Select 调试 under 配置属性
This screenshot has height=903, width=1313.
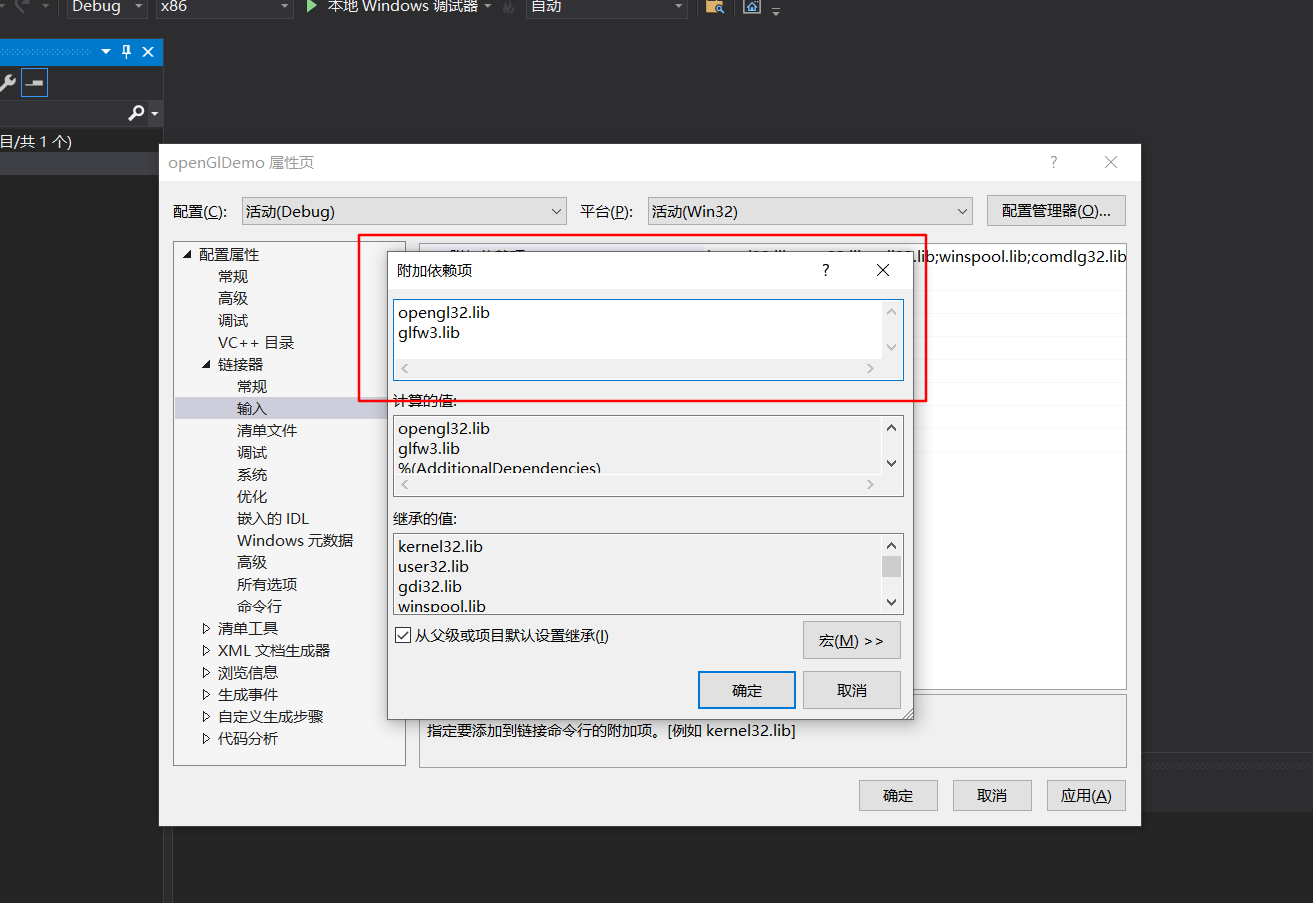233,321
